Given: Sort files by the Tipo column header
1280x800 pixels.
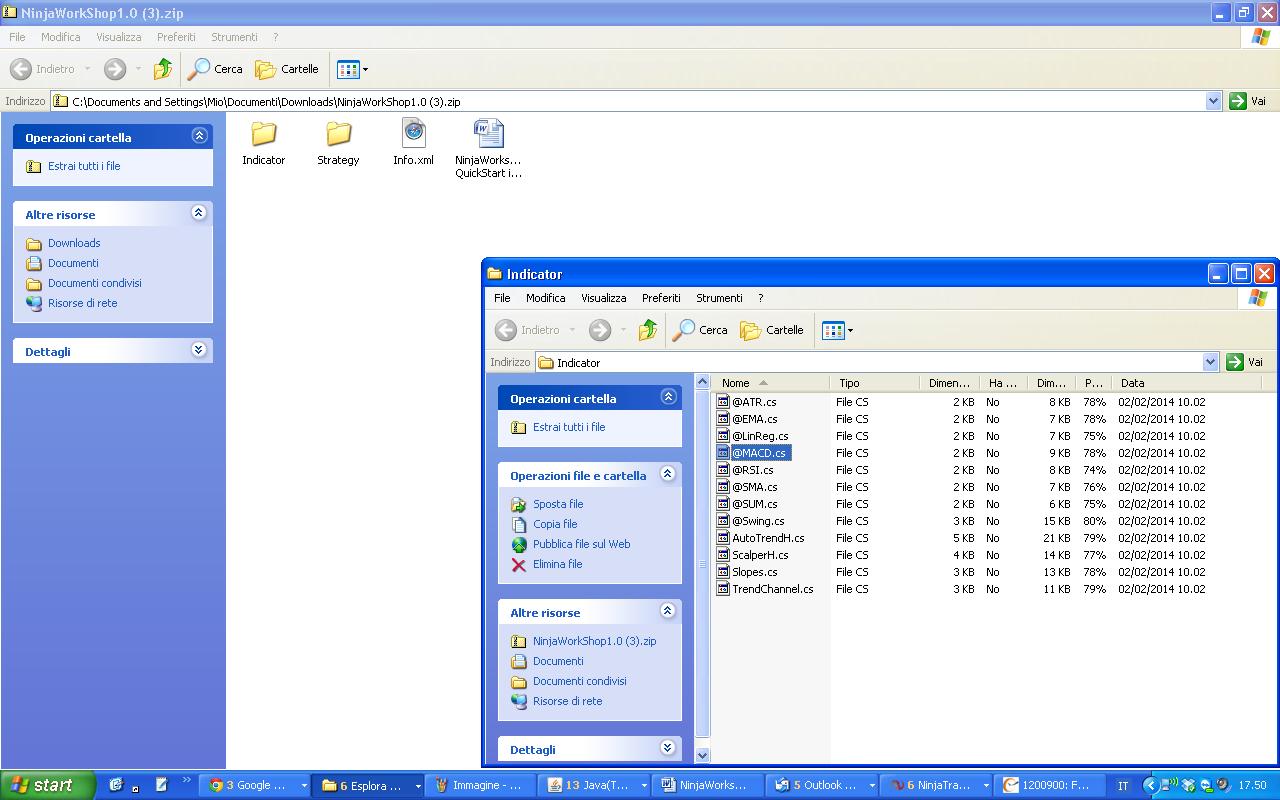Looking at the screenshot, I should click(874, 383).
